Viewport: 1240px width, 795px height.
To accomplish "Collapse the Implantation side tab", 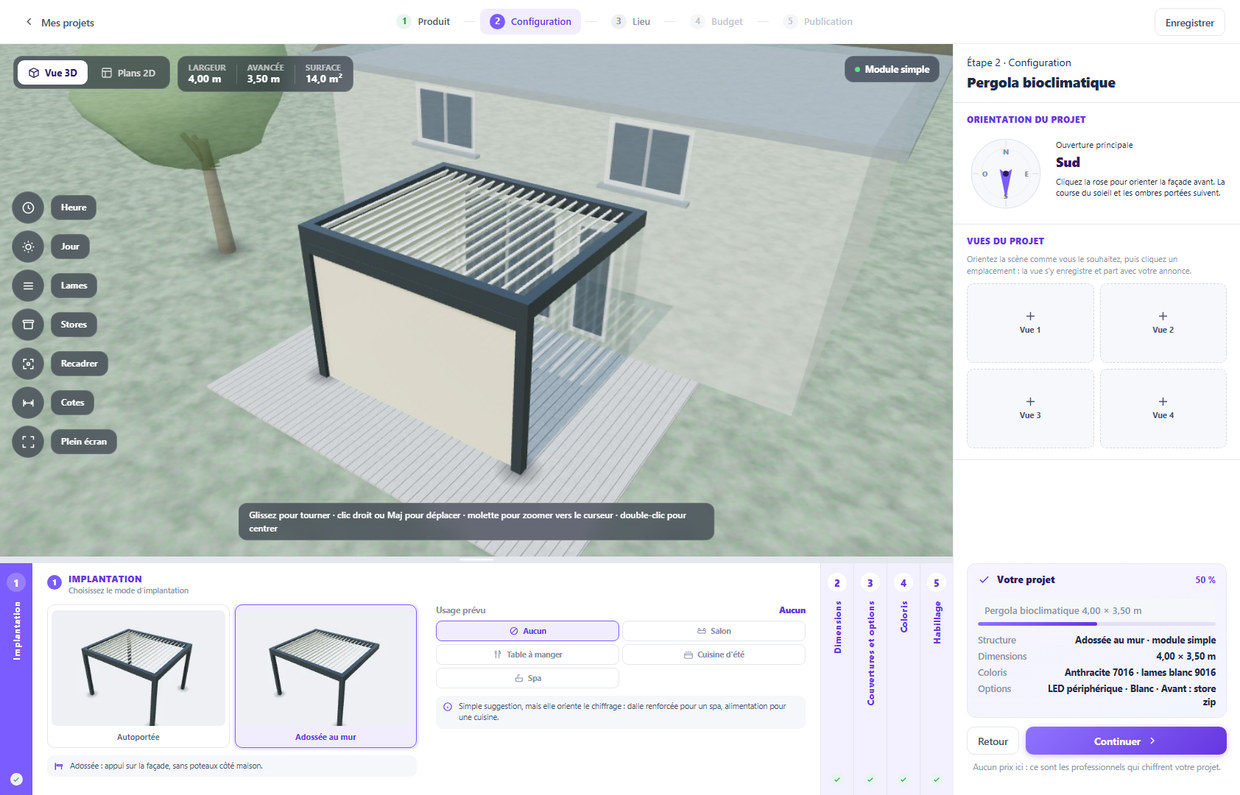I will pyautogui.click(x=16, y=680).
